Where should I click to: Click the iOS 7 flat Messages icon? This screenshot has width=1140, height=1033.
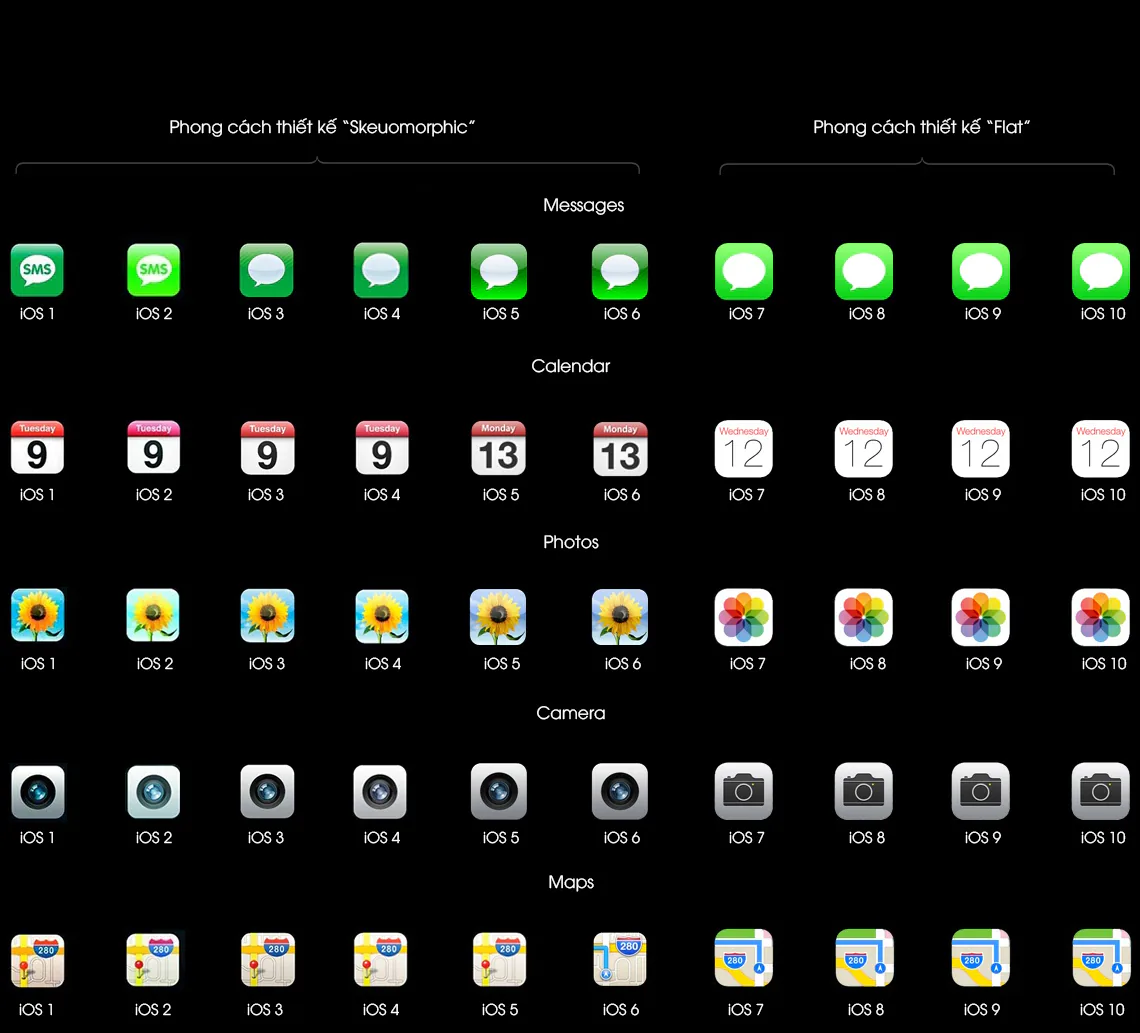pos(744,271)
